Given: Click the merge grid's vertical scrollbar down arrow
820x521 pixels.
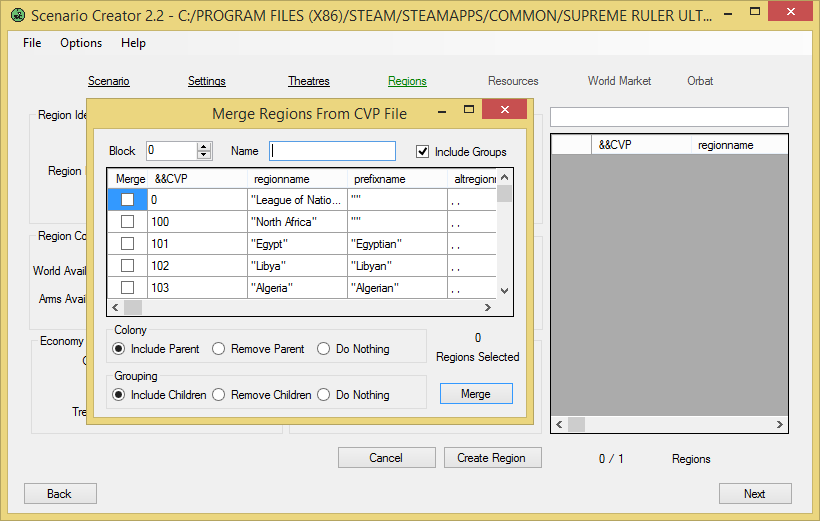Looking at the screenshot, I should 504,291.
